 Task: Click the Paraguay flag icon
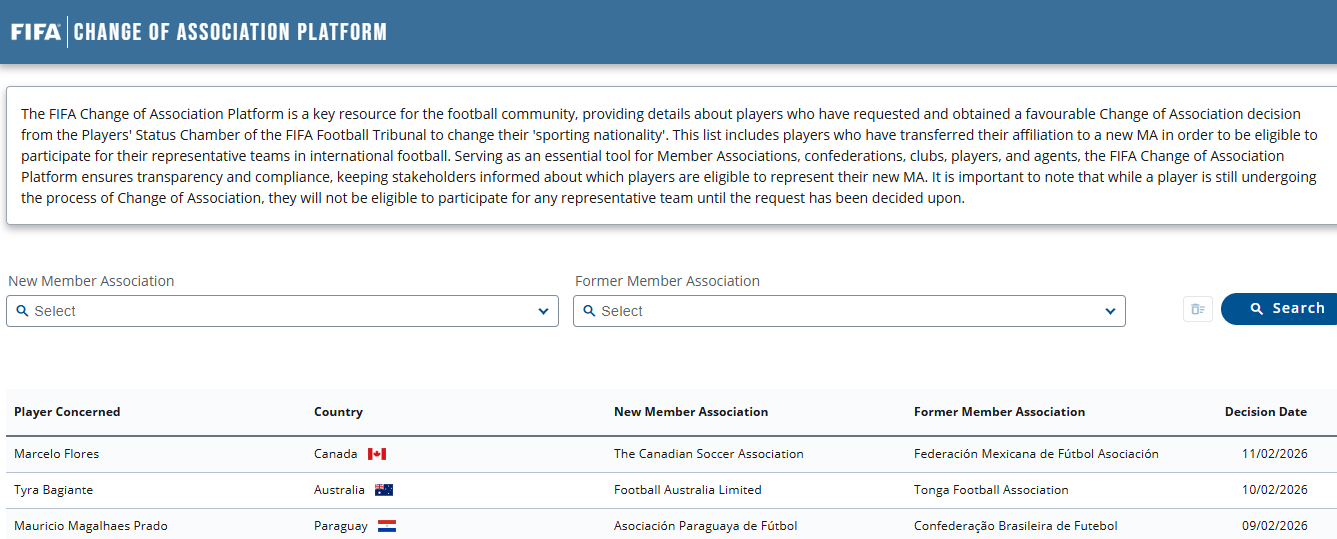(x=387, y=526)
